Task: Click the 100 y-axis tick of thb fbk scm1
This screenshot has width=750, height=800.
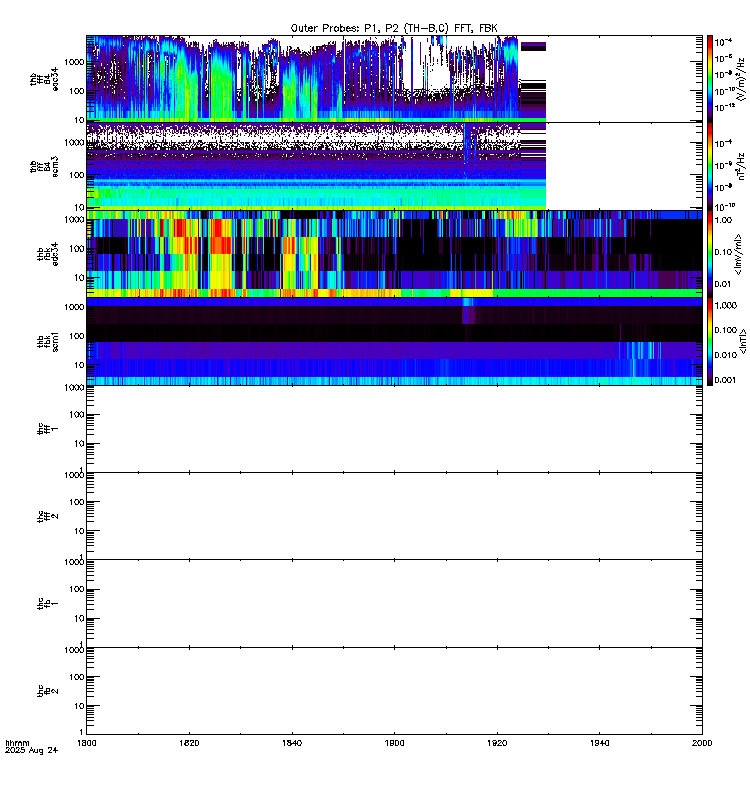Action: [77, 336]
